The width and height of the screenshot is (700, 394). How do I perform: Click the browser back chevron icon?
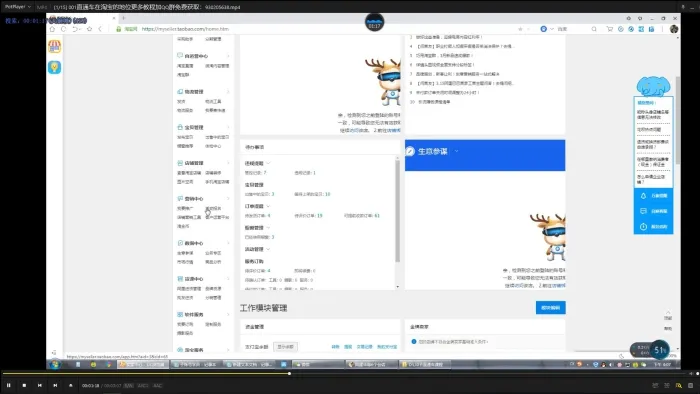coord(100,29)
